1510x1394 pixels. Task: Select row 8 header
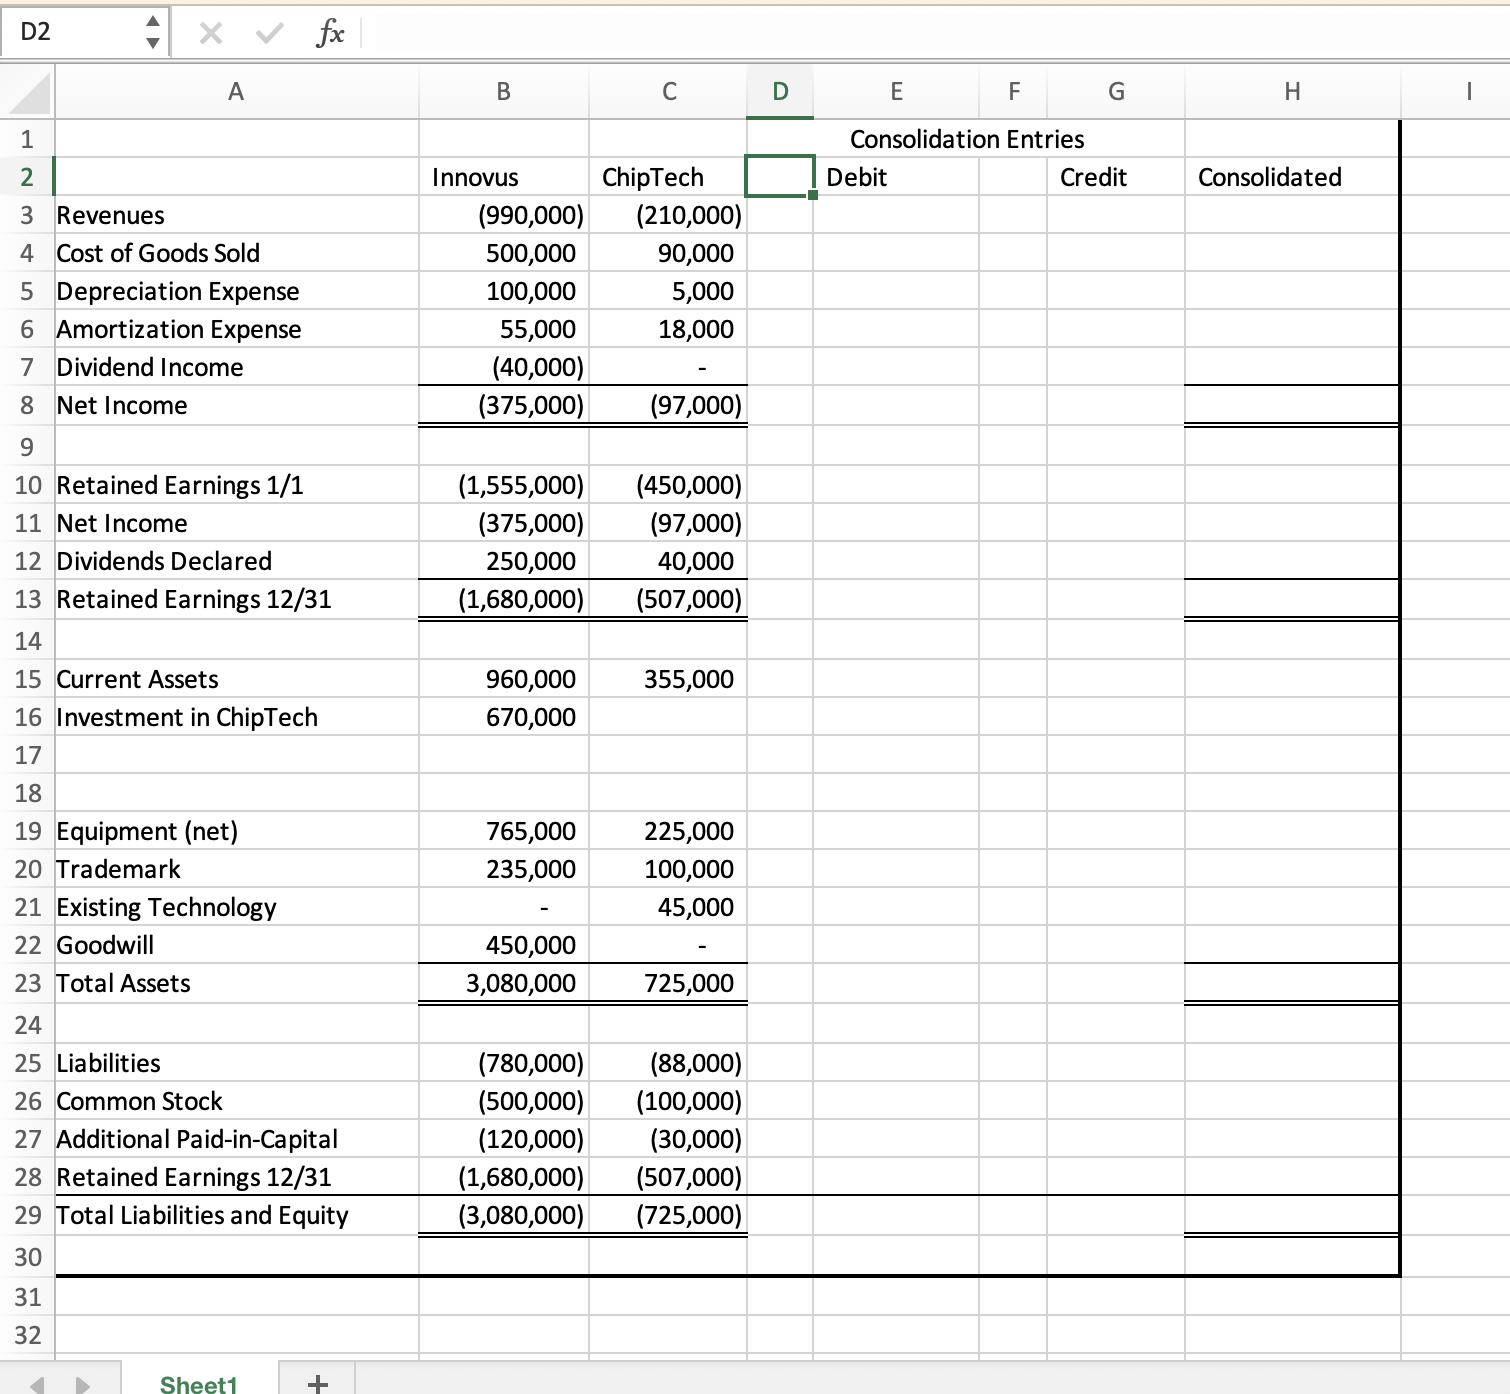click(x=27, y=405)
